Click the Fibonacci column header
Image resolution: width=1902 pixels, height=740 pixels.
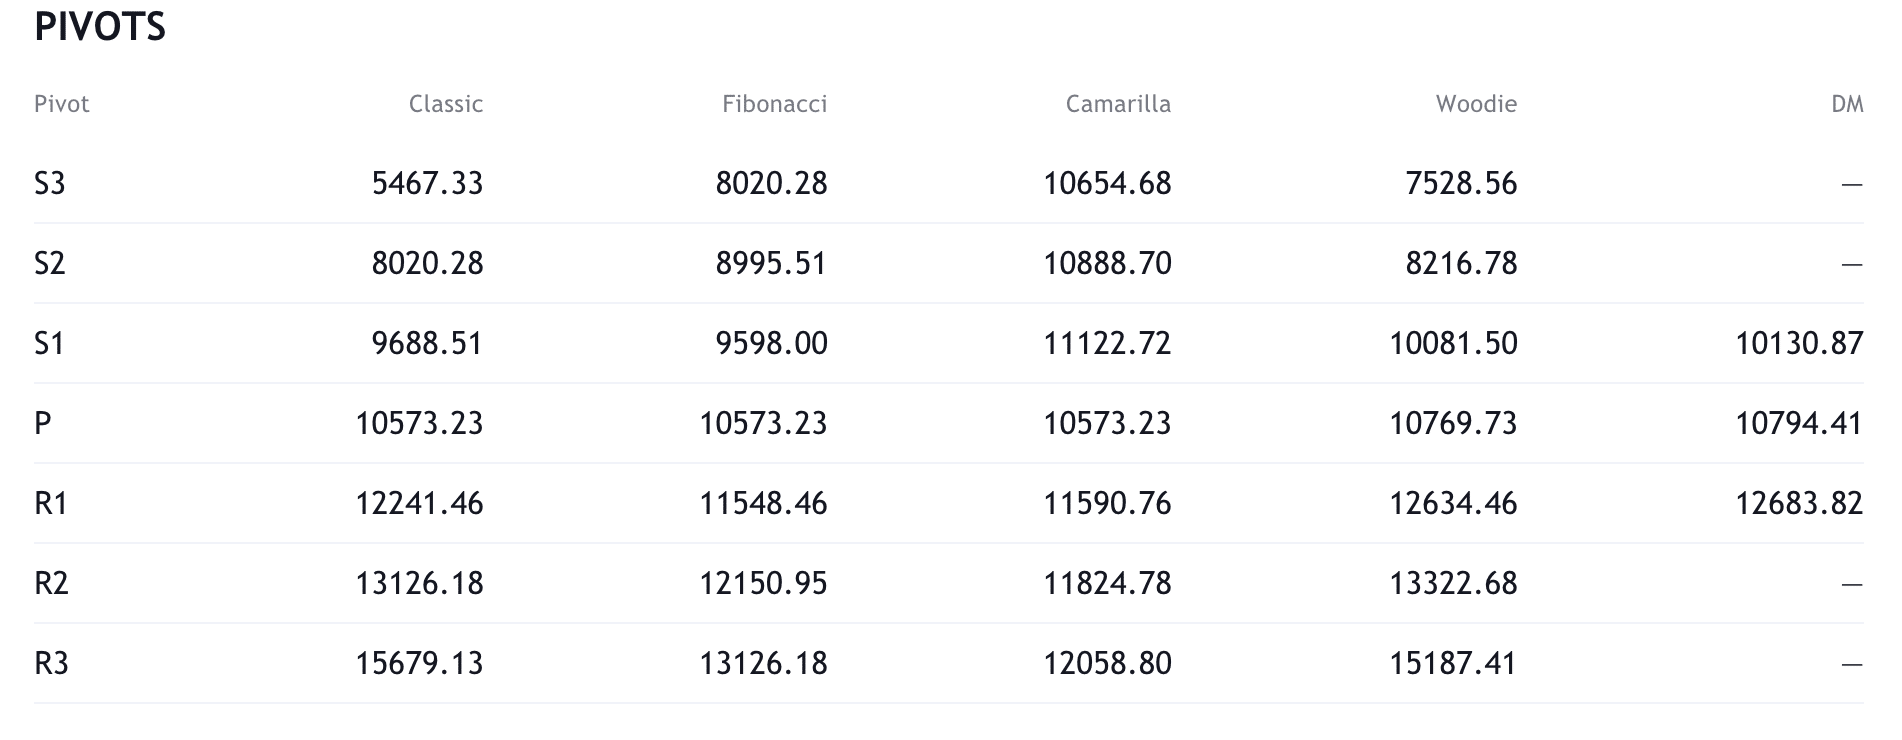(x=775, y=104)
